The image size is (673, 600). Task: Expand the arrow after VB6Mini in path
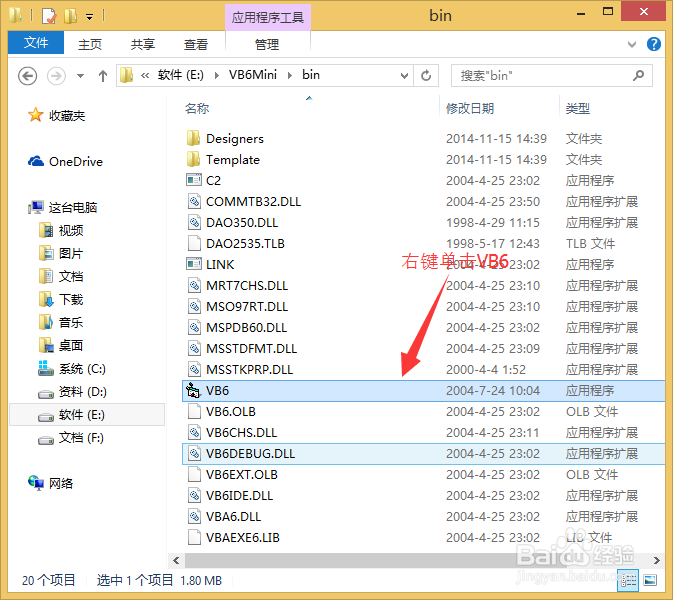point(290,76)
